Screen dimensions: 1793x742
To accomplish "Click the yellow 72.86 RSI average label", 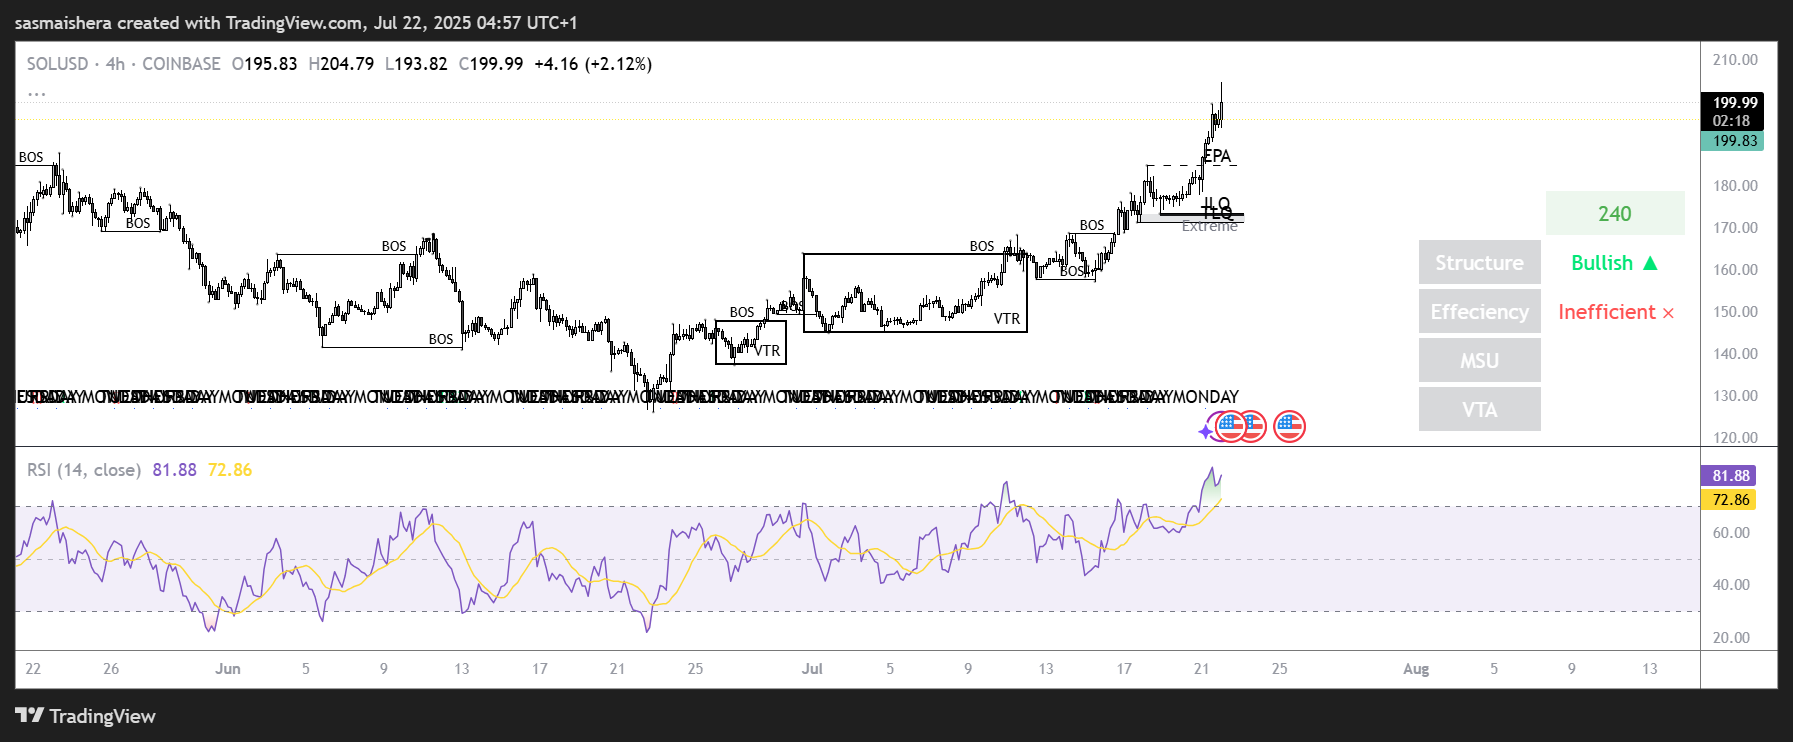I will (x=1730, y=500).
